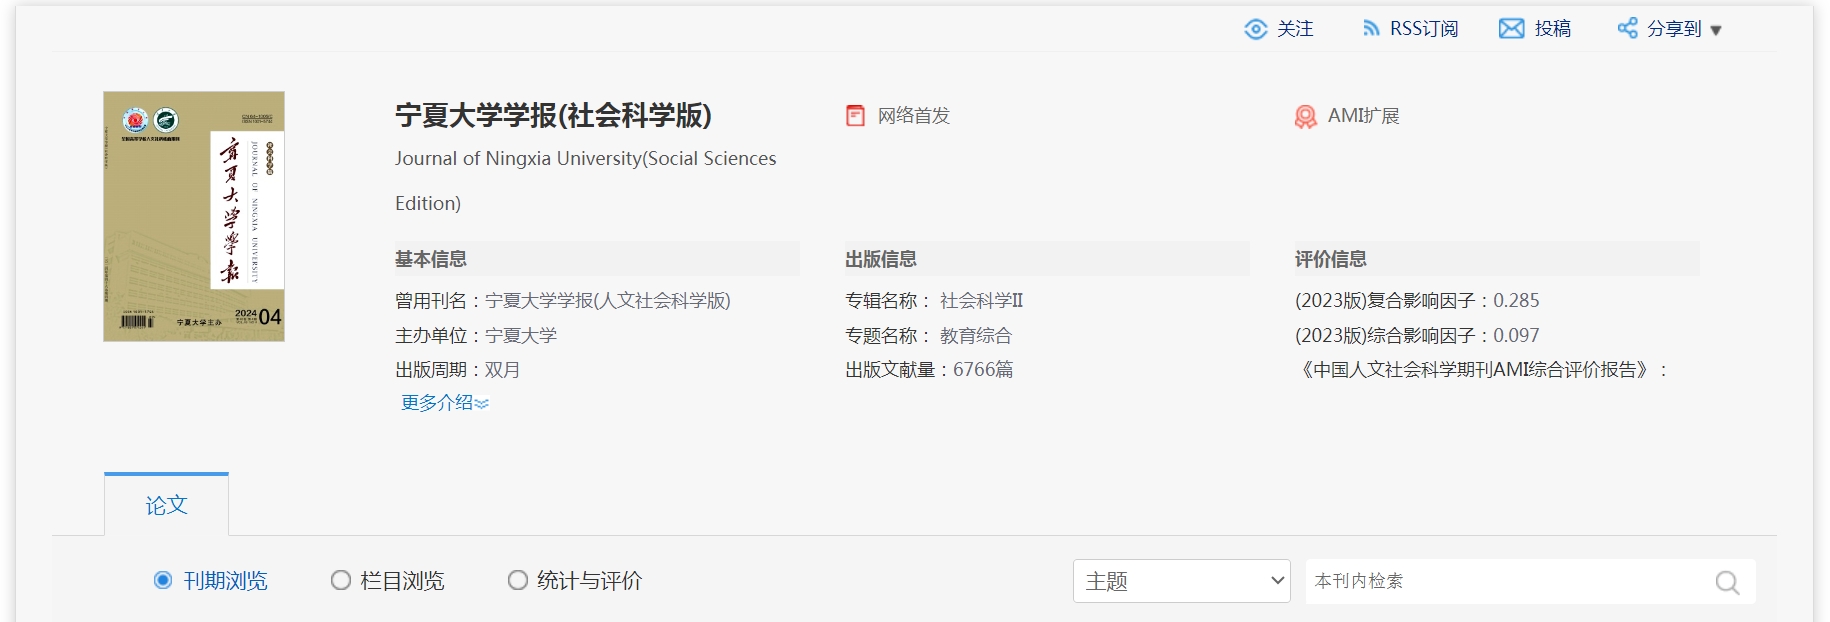
Task: Click the eye icon beside 关注
Action: coord(1255,29)
